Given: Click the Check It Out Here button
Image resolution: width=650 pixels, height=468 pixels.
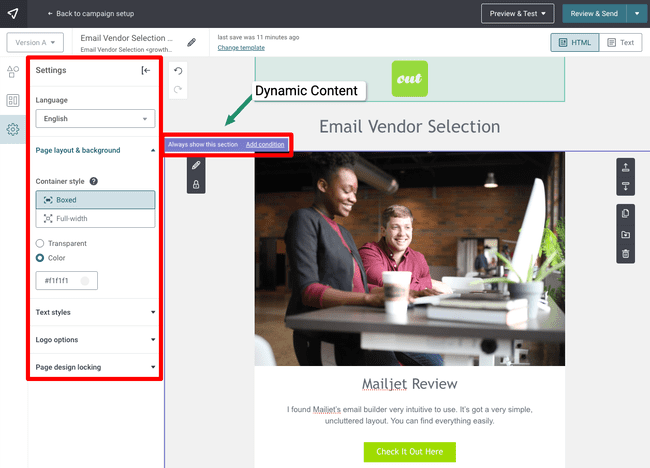Looking at the screenshot, I should coord(410,452).
